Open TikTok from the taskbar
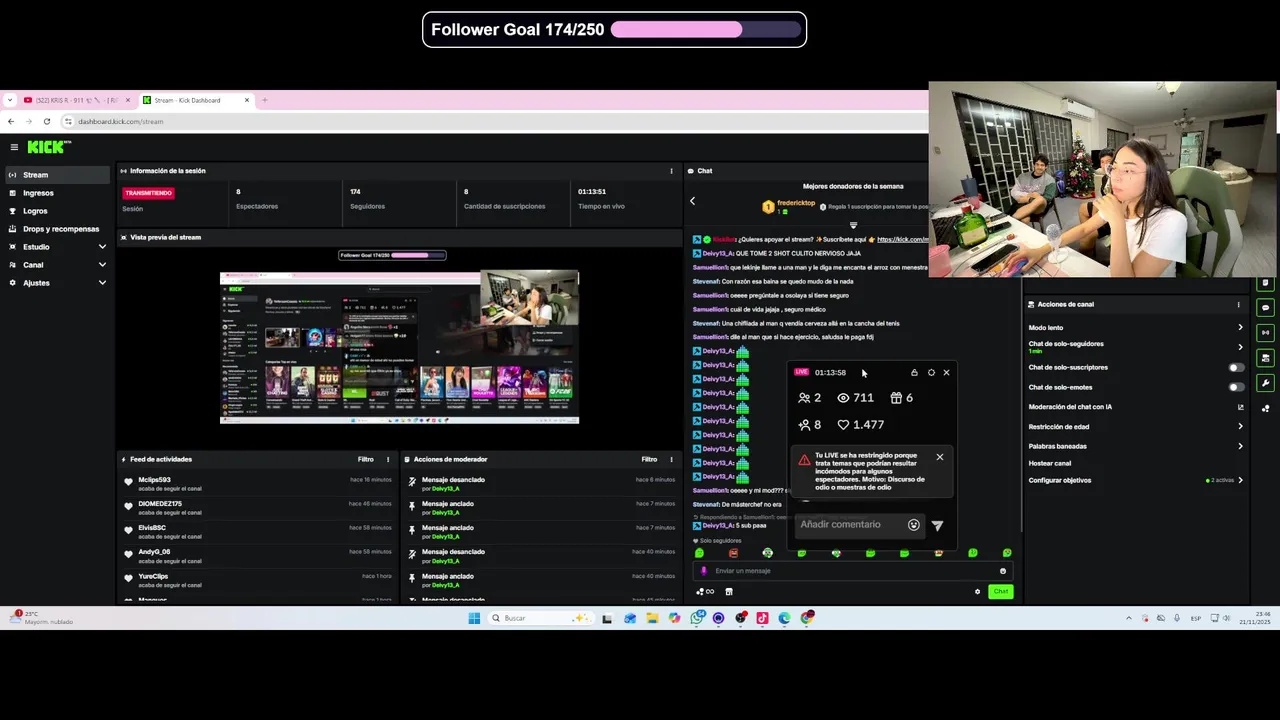This screenshot has height=720, width=1280. pyautogui.click(x=762, y=618)
